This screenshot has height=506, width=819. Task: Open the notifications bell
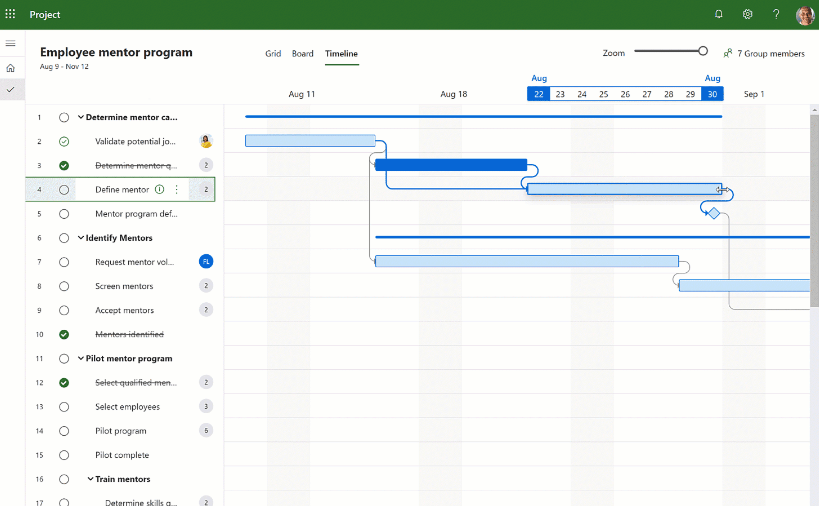coord(719,14)
